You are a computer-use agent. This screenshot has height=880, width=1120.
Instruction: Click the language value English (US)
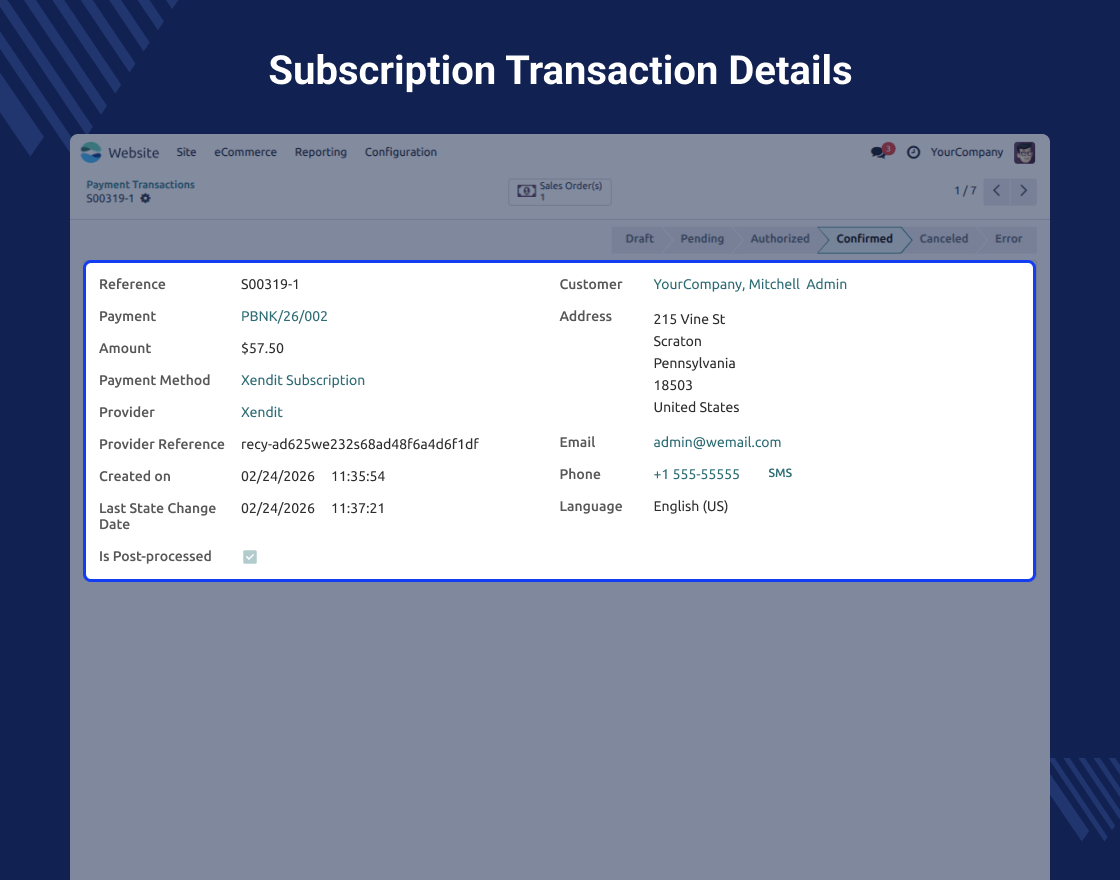pyautogui.click(x=691, y=506)
